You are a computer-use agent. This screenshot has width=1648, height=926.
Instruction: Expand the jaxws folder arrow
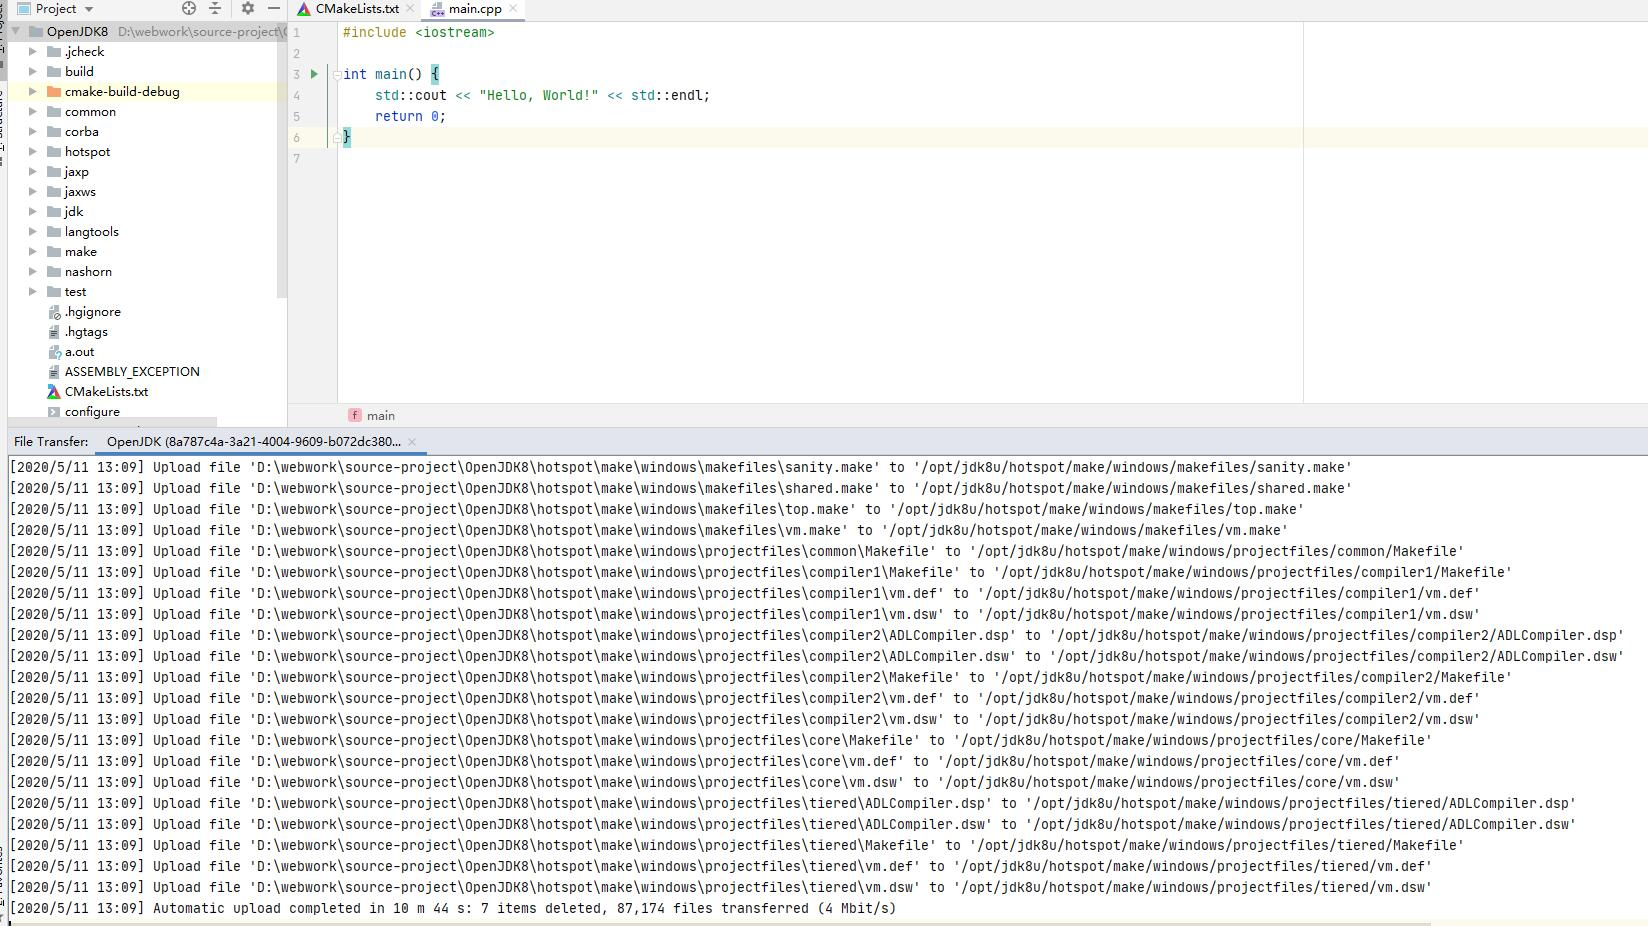pyautogui.click(x=33, y=191)
